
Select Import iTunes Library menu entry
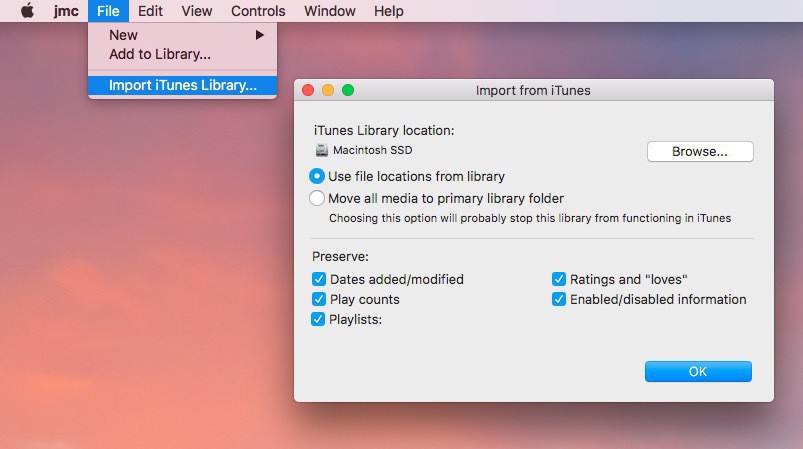182,85
